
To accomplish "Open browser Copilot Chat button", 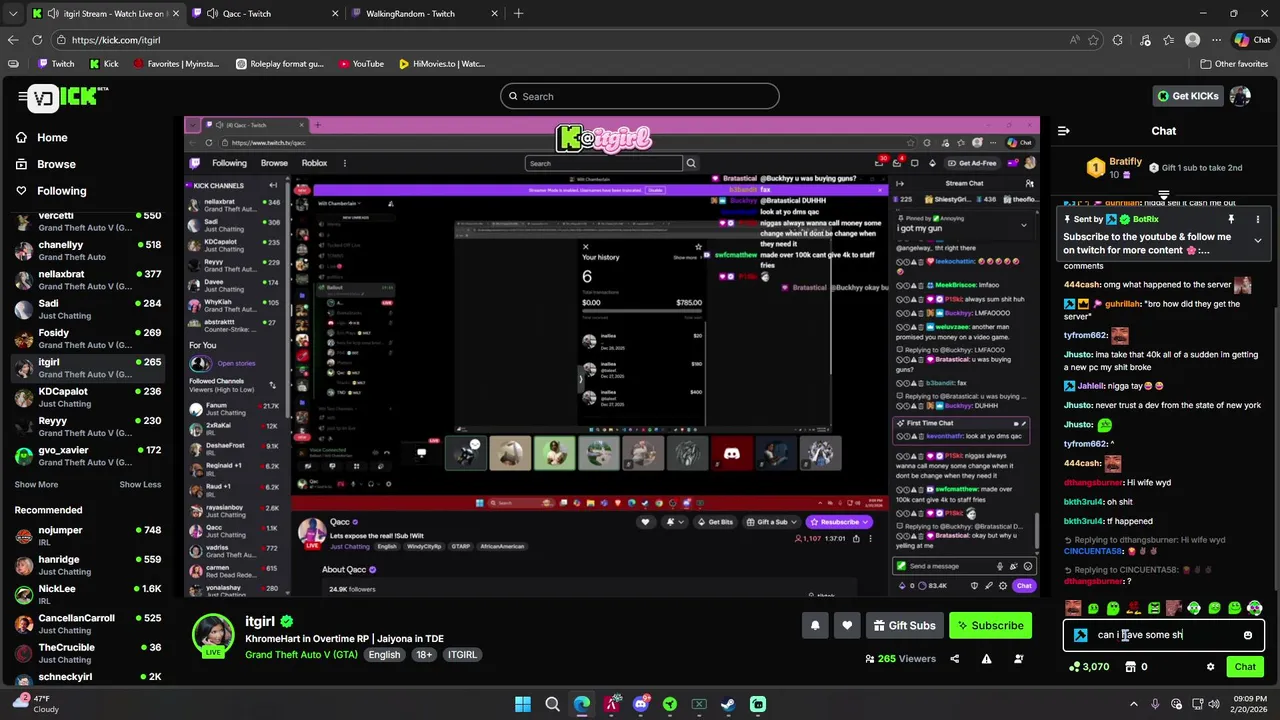I will pyautogui.click(x=1252, y=40).
